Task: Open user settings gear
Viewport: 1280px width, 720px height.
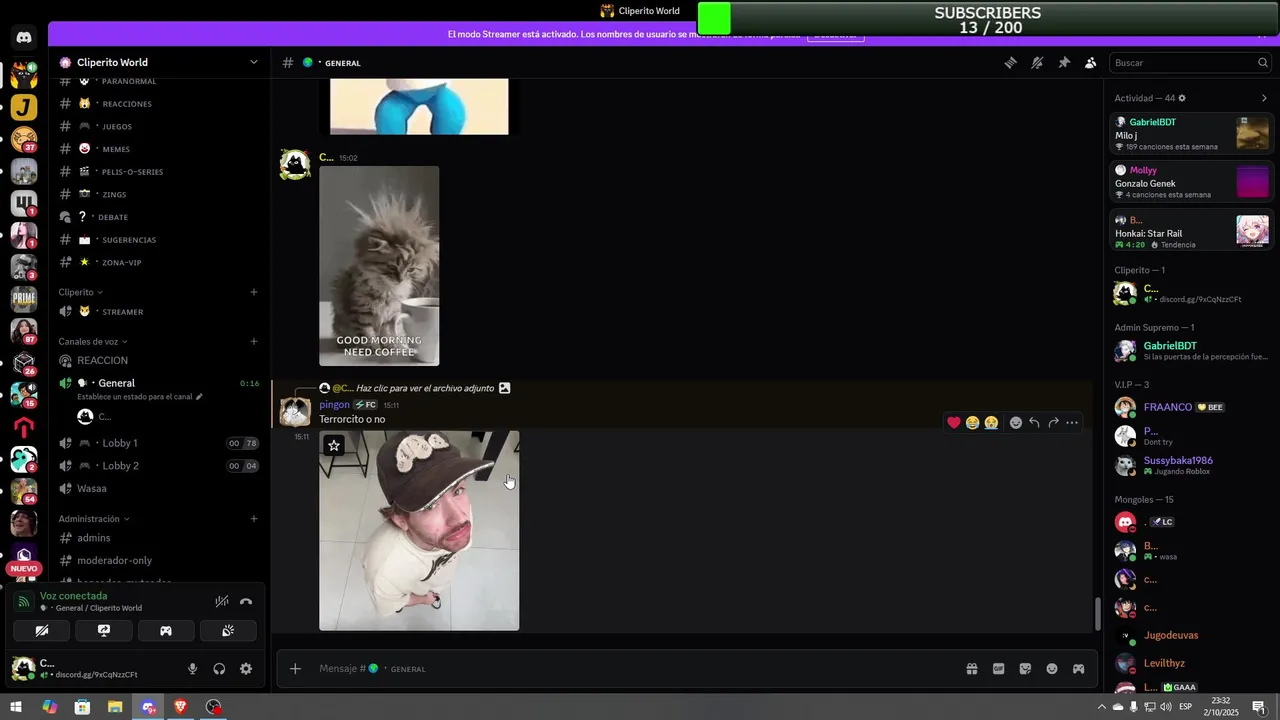Action: [246, 669]
